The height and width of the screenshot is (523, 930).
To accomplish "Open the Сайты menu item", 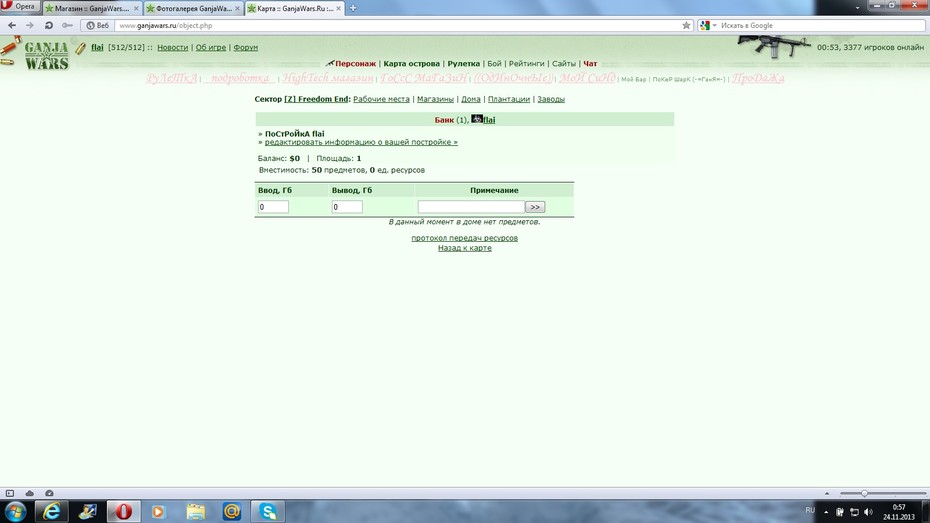I will pos(563,63).
